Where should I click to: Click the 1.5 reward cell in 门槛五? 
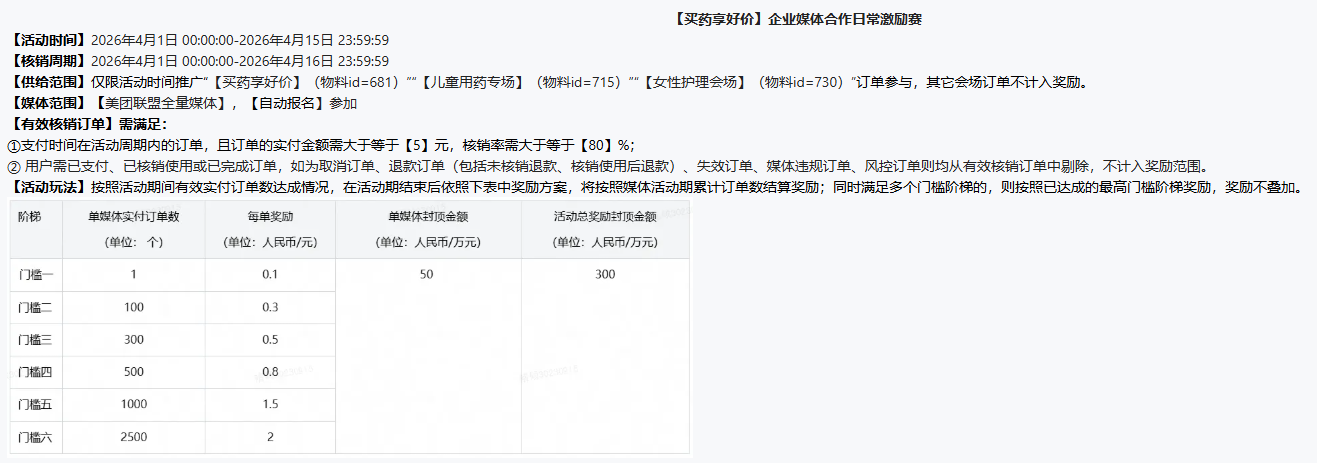tap(270, 405)
